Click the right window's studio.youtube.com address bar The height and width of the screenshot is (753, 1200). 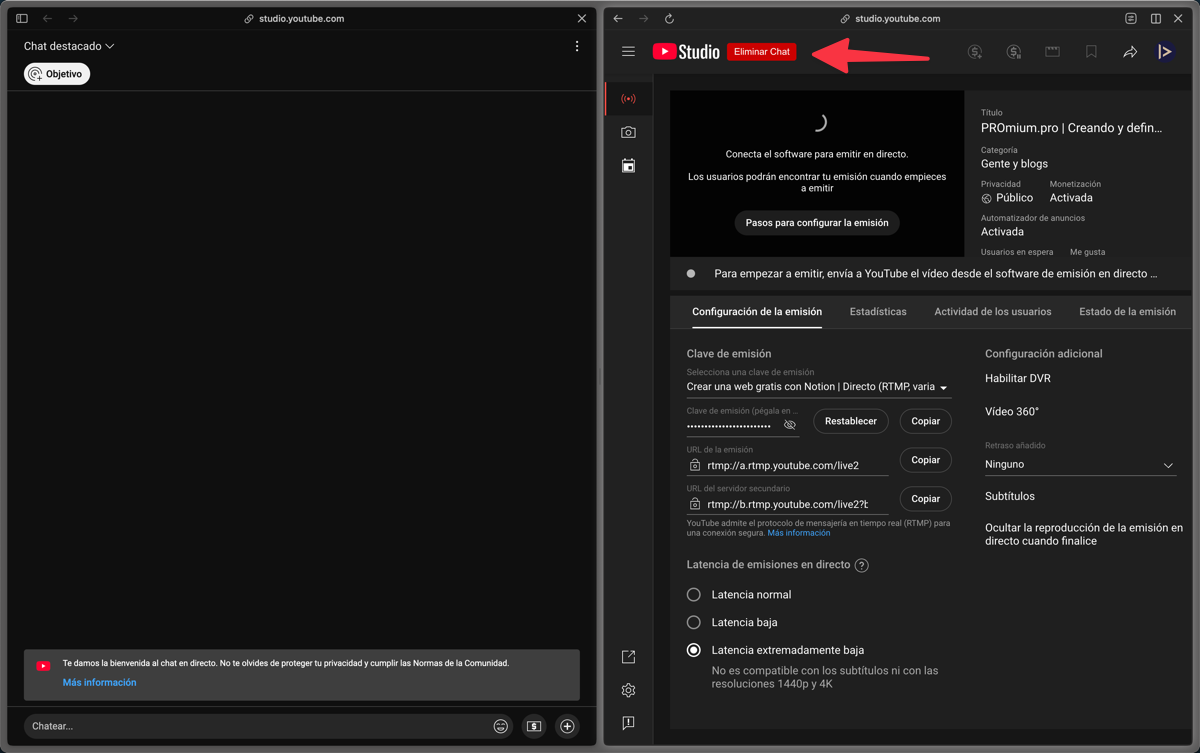click(x=890, y=18)
